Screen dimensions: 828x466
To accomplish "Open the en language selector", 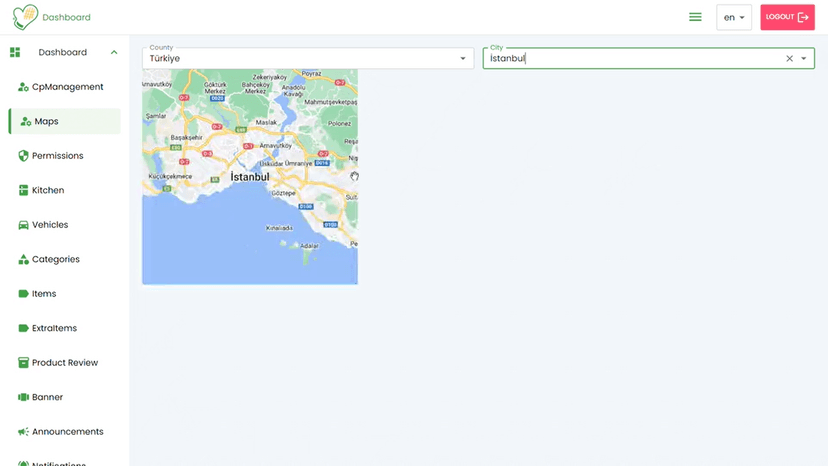I will click(x=733, y=17).
